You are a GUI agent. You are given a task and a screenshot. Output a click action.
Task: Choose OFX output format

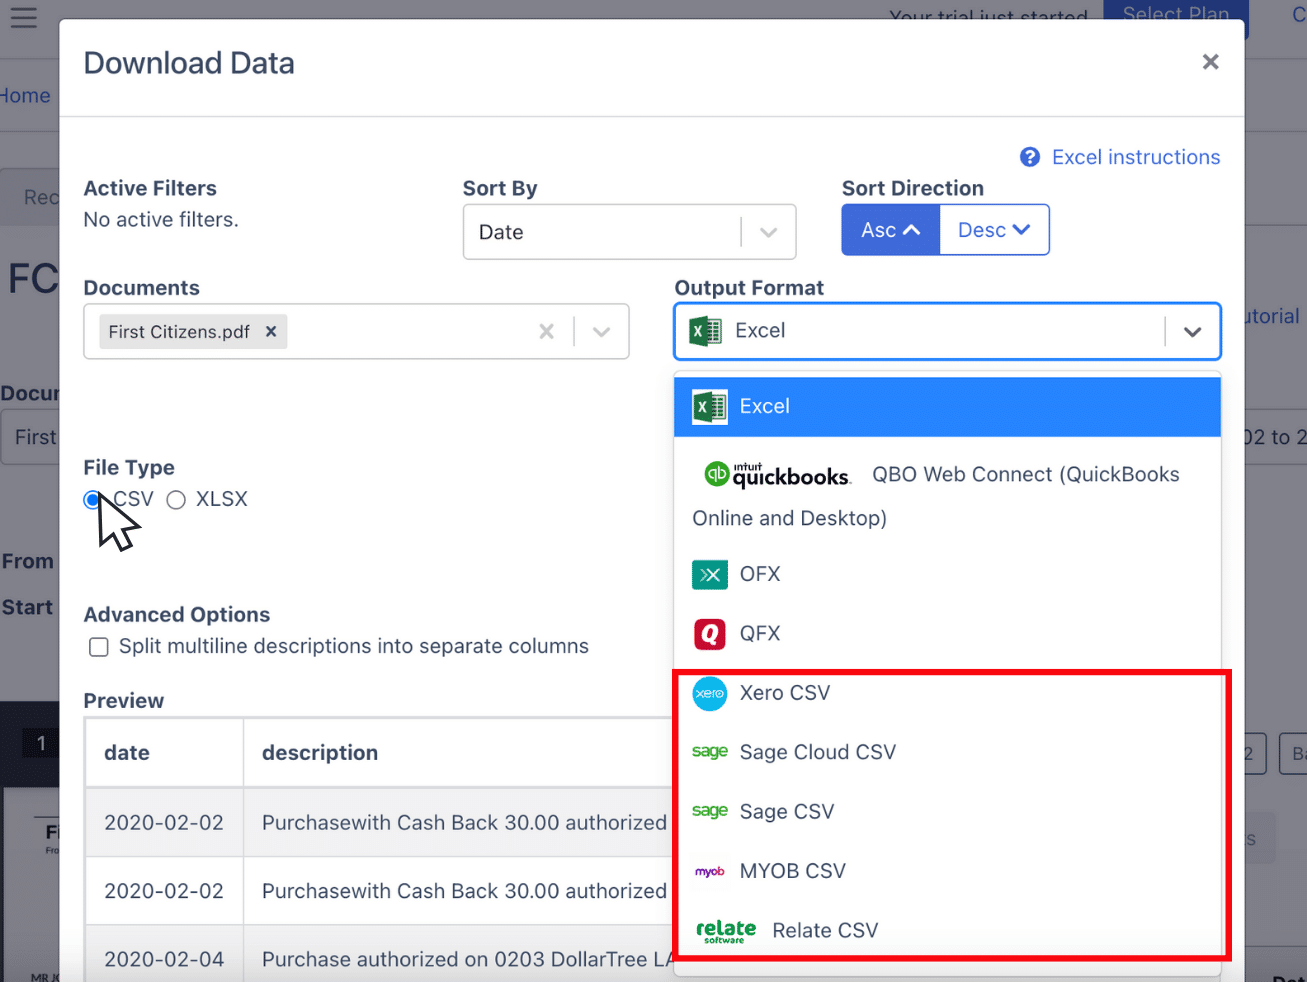coord(947,574)
